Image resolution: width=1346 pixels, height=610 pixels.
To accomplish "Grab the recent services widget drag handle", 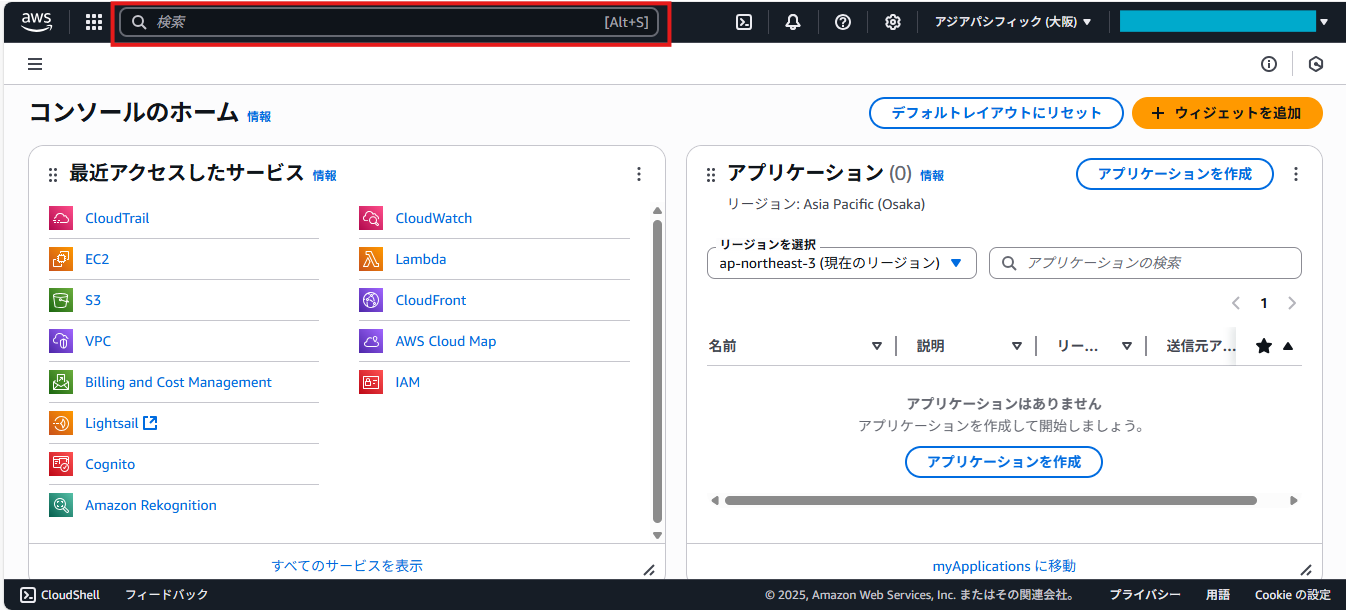I will coord(53,175).
